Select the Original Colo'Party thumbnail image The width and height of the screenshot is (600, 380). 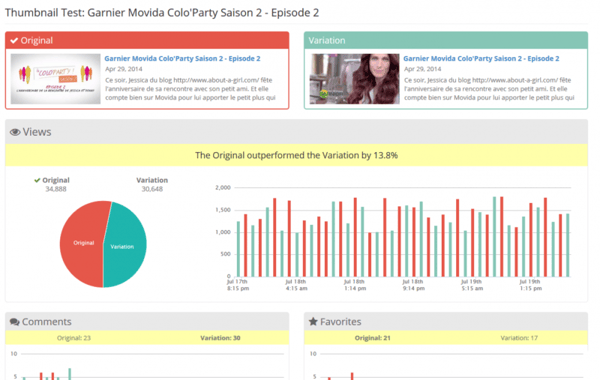tap(55, 78)
